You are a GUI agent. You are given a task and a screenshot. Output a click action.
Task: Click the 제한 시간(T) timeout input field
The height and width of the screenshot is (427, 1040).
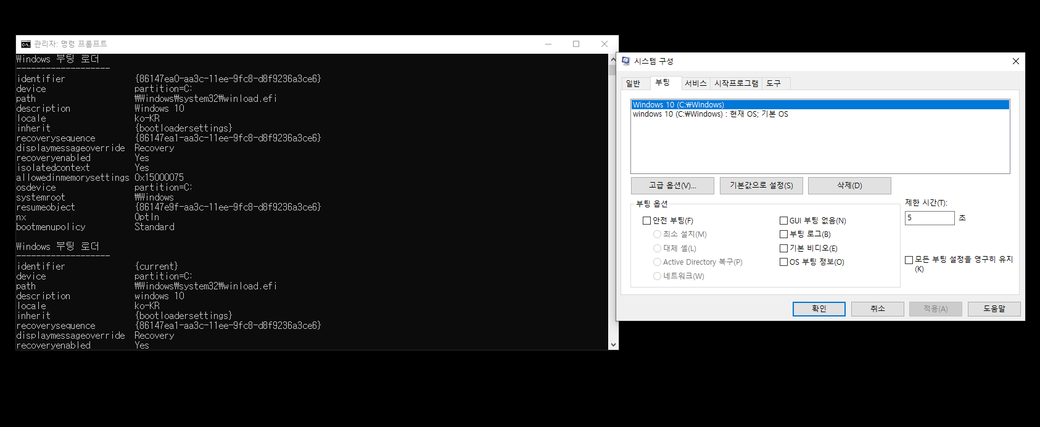tap(929, 218)
